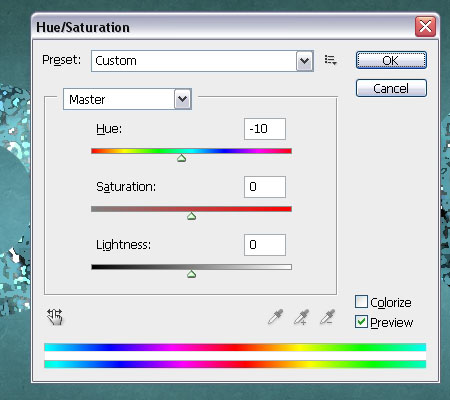Click the Saturation slider handle
Image resolution: width=450 pixels, height=400 pixels.
pos(191,216)
